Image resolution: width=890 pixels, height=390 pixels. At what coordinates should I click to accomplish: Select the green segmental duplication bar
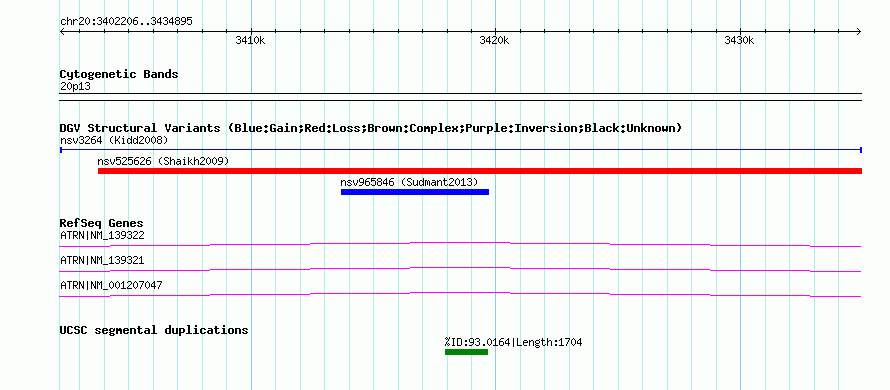tap(467, 352)
